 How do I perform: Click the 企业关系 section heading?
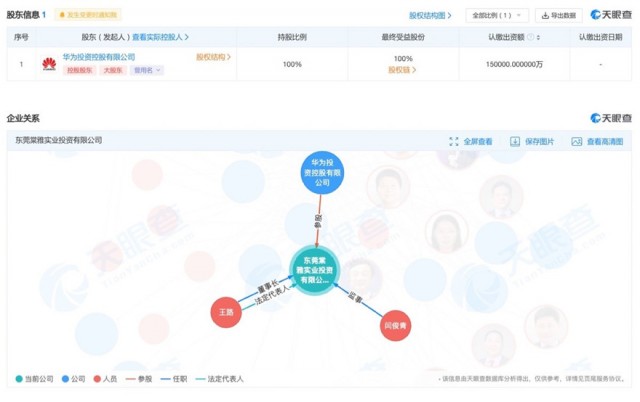pos(23,118)
